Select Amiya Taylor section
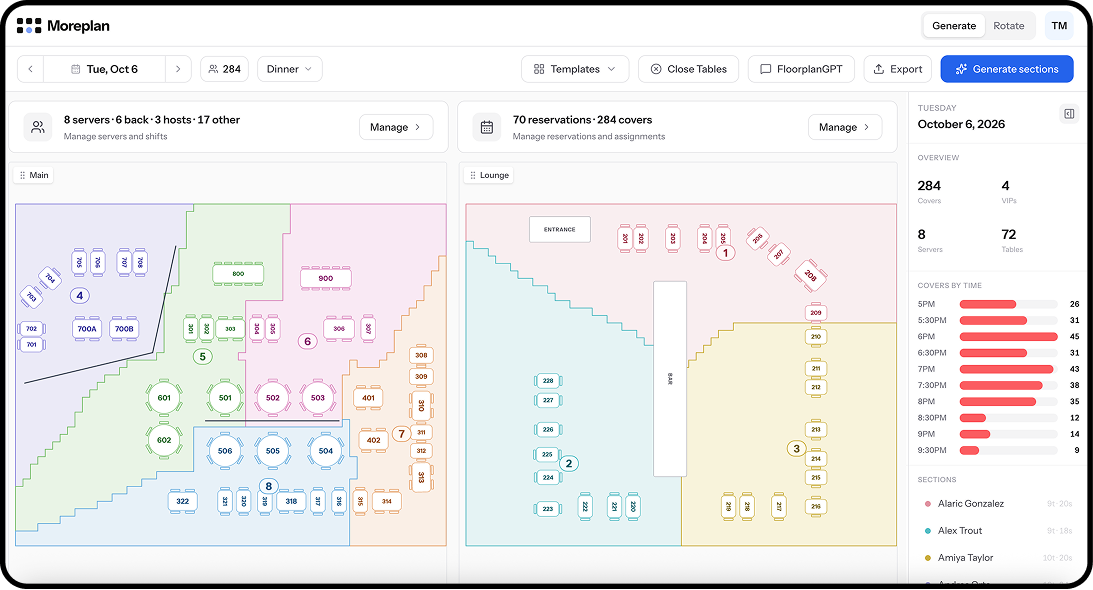This screenshot has height=590, width=1093. [998, 558]
